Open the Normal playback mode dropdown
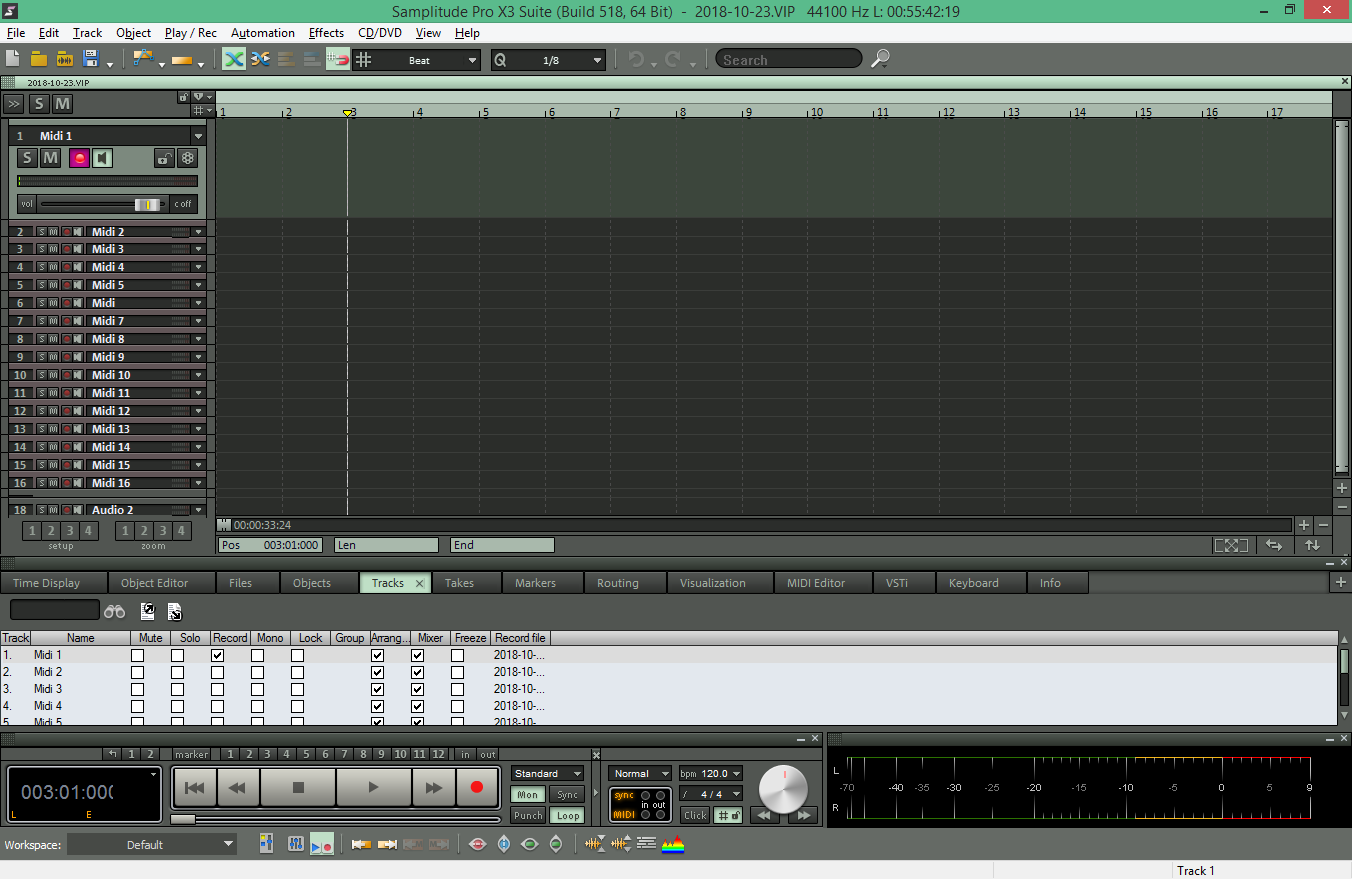The image size is (1352, 879). pyautogui.click(x=638, y=773)
